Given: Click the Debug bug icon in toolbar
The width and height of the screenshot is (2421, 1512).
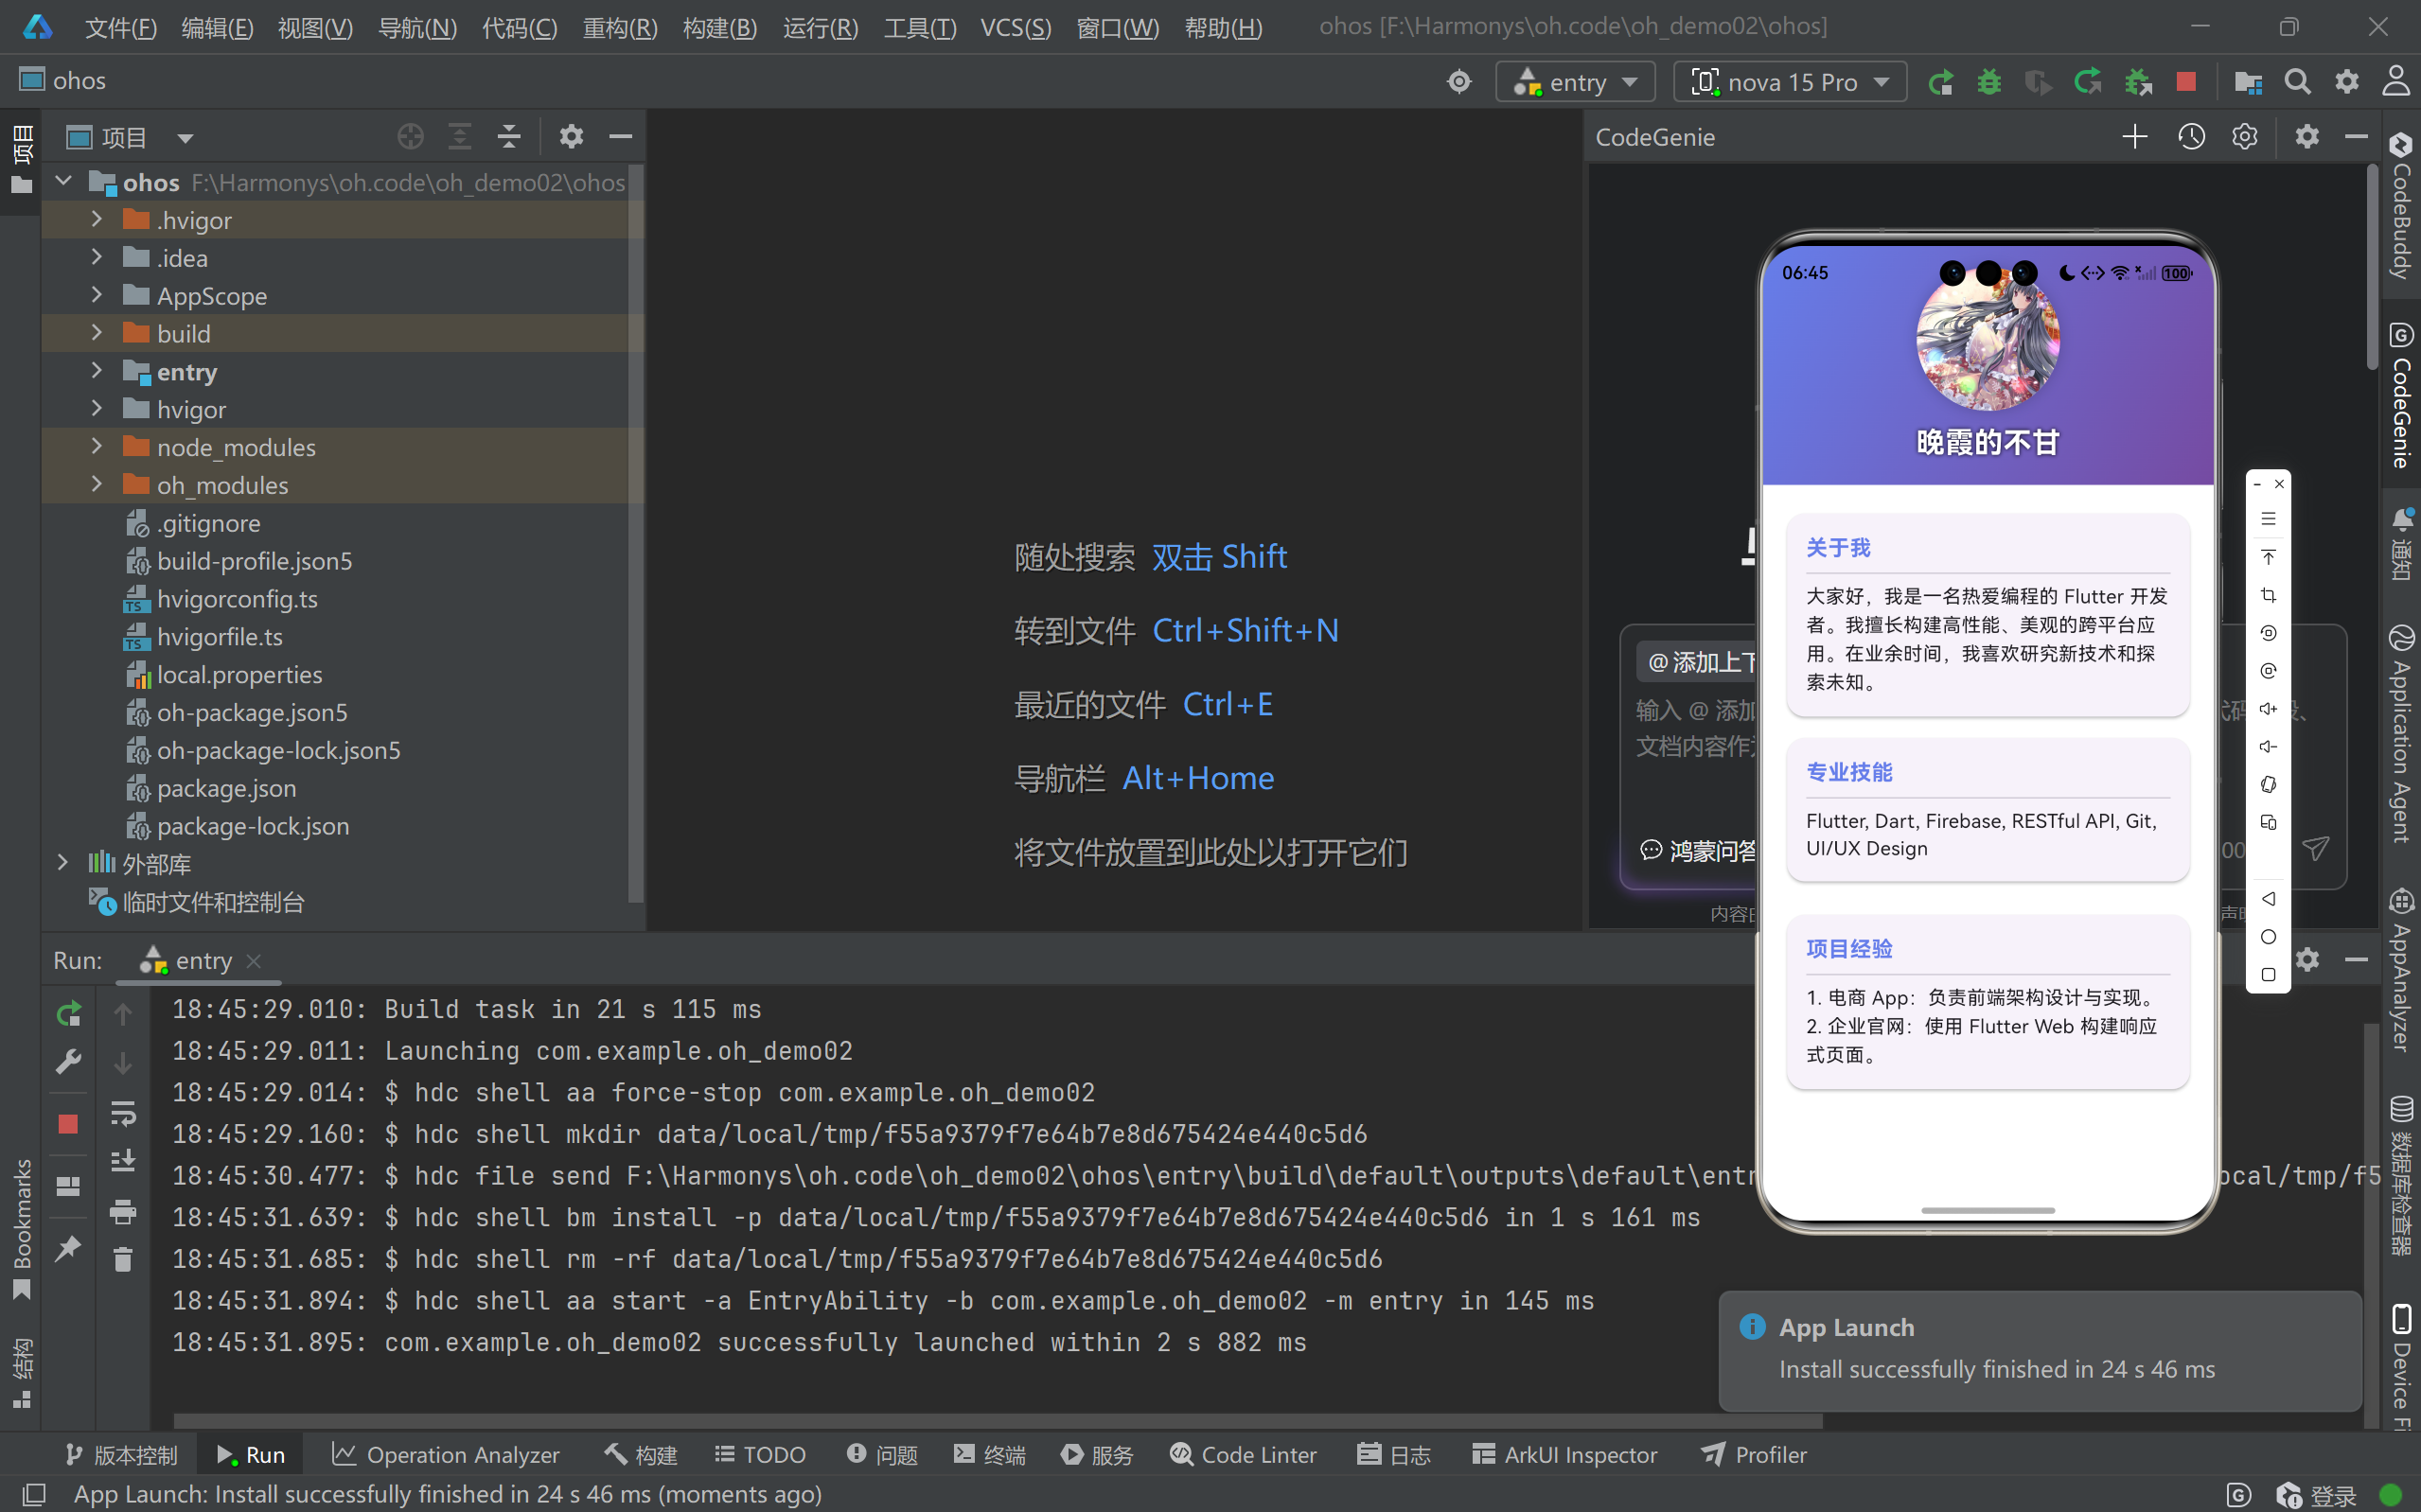Looking at the screenshot, I should click(1989, 82).
